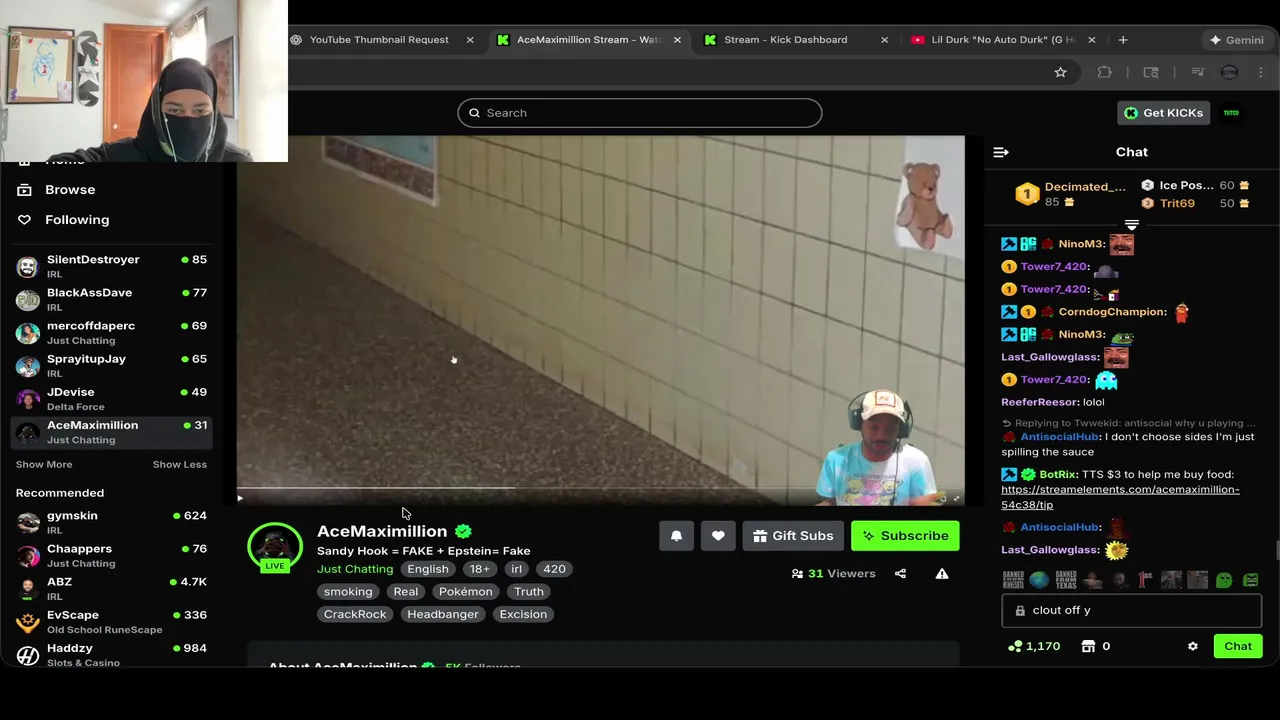The height and width of the screenshot is (720, 1280).
Task: Click Show Less in following list
Action: pos(180,464)
